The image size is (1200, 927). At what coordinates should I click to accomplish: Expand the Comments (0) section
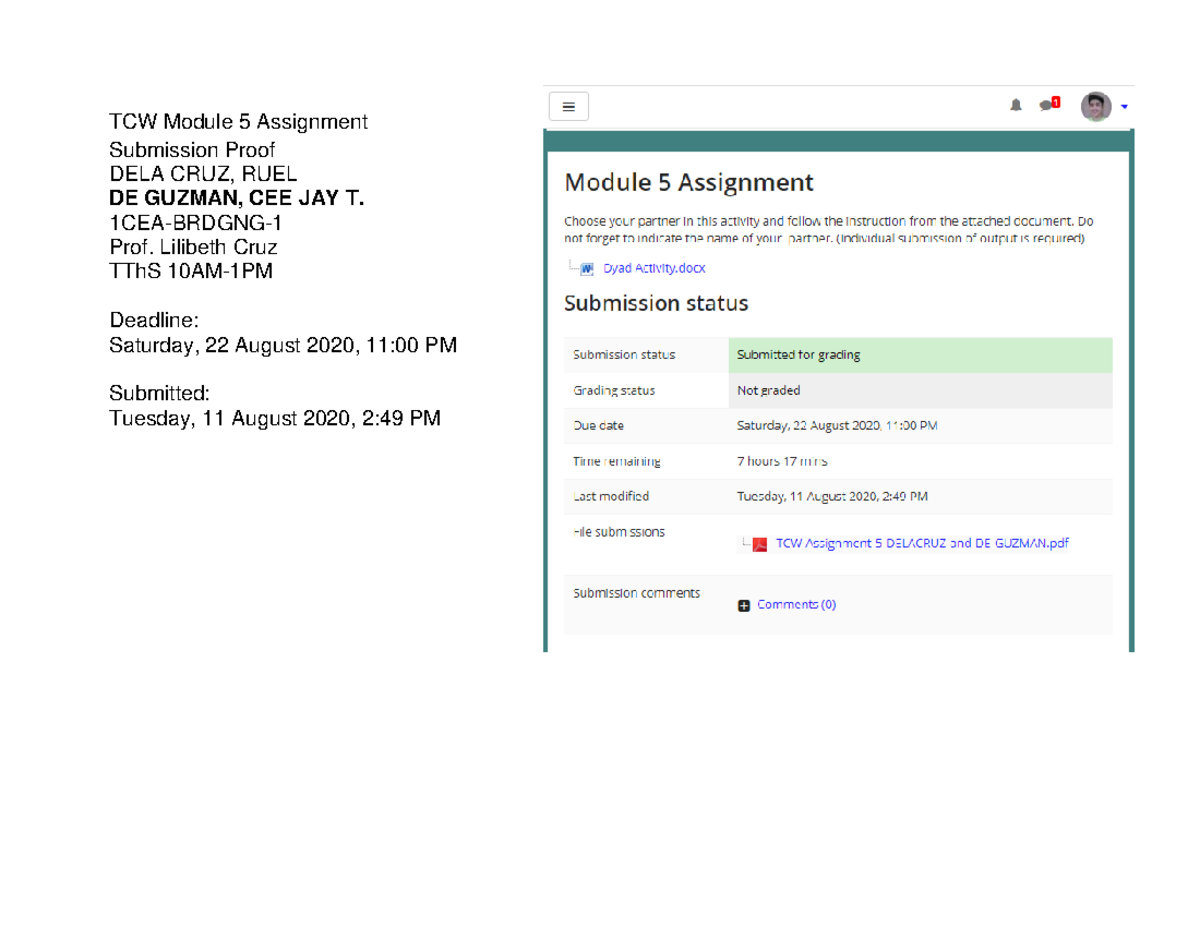click(797, 604)
